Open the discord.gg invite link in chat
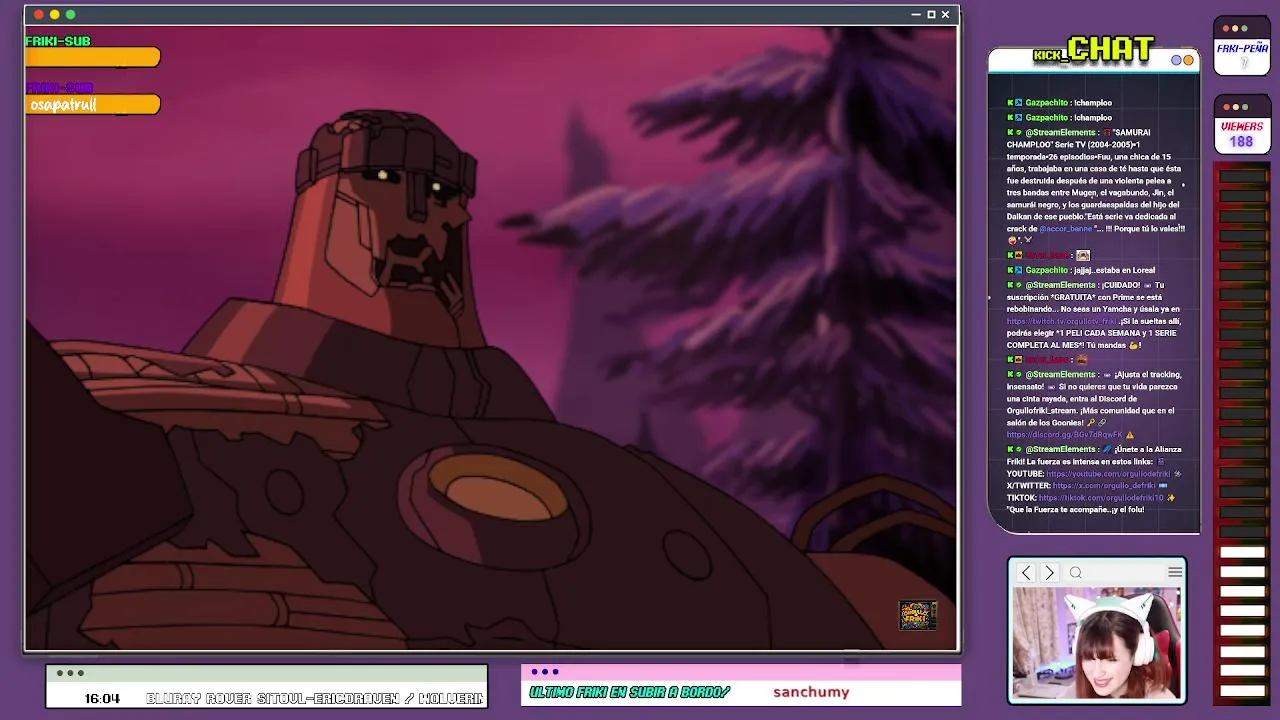 click(x=1065, y=435)
